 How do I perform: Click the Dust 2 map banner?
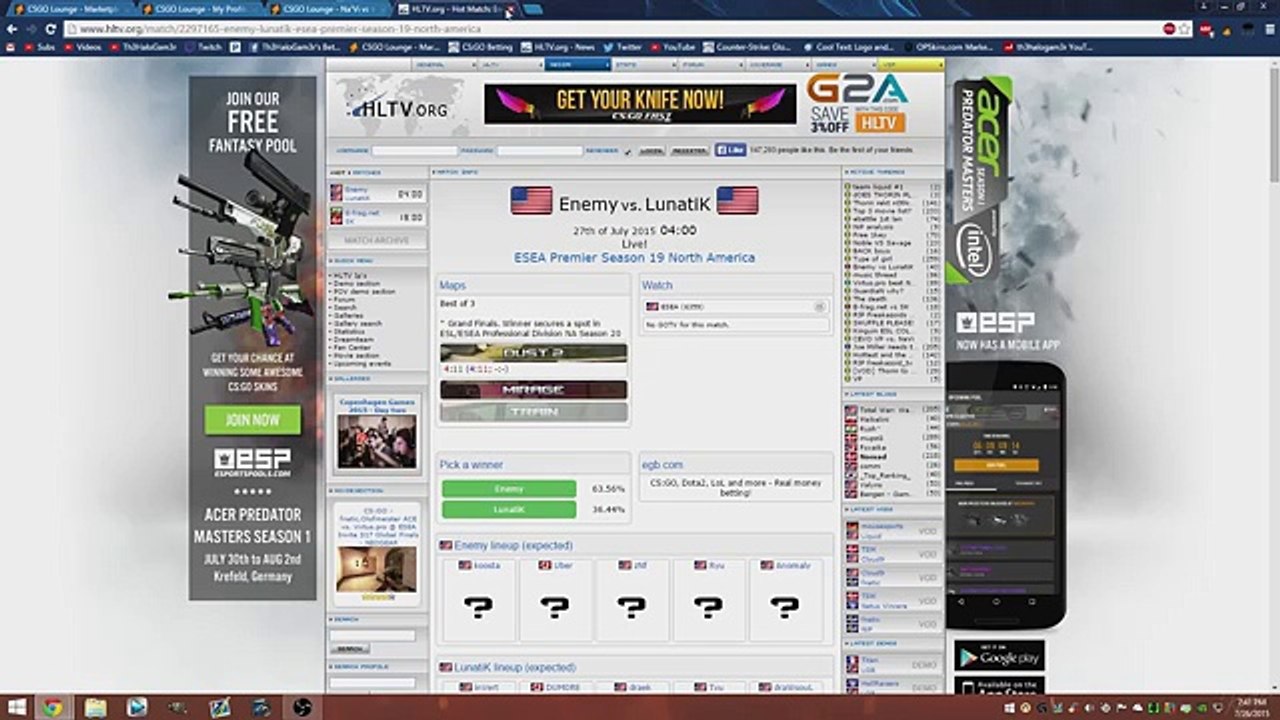[533, 353]
